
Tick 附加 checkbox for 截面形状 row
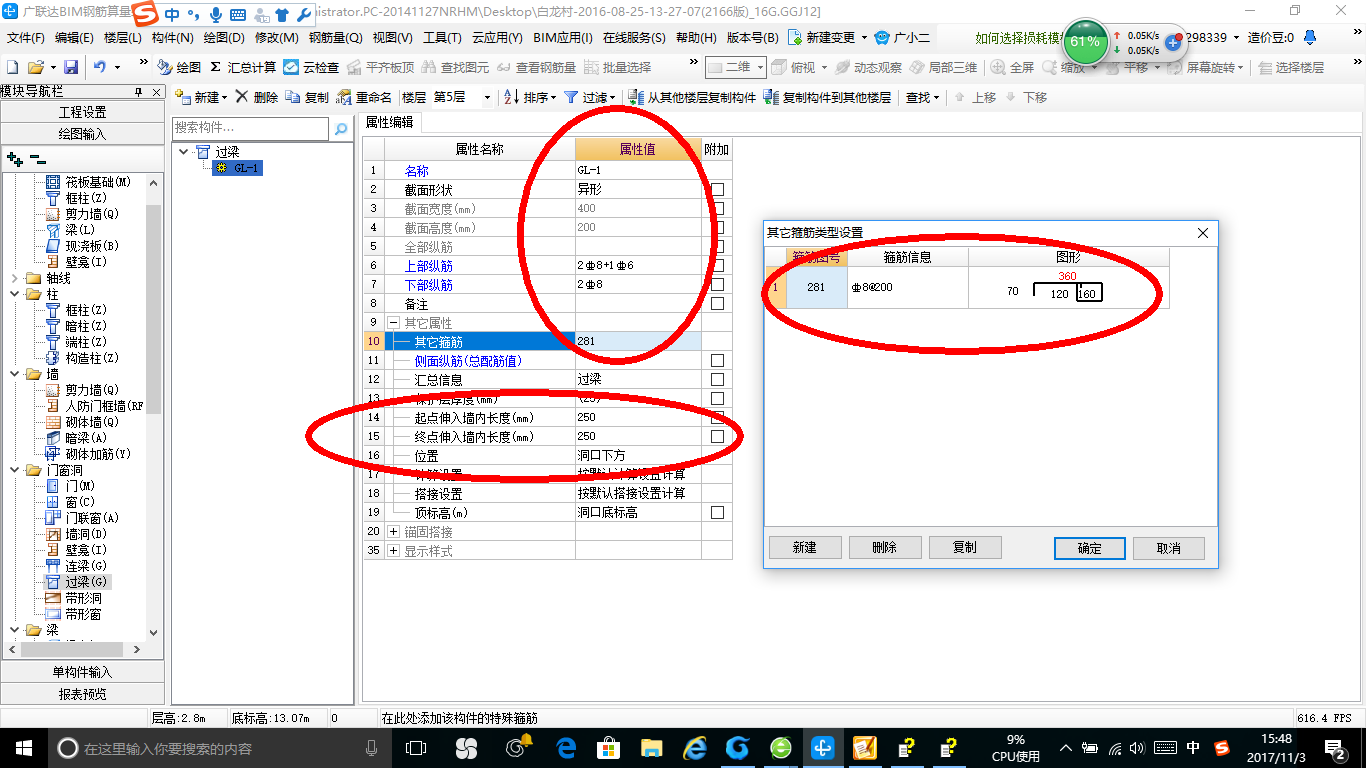point(717,190)
